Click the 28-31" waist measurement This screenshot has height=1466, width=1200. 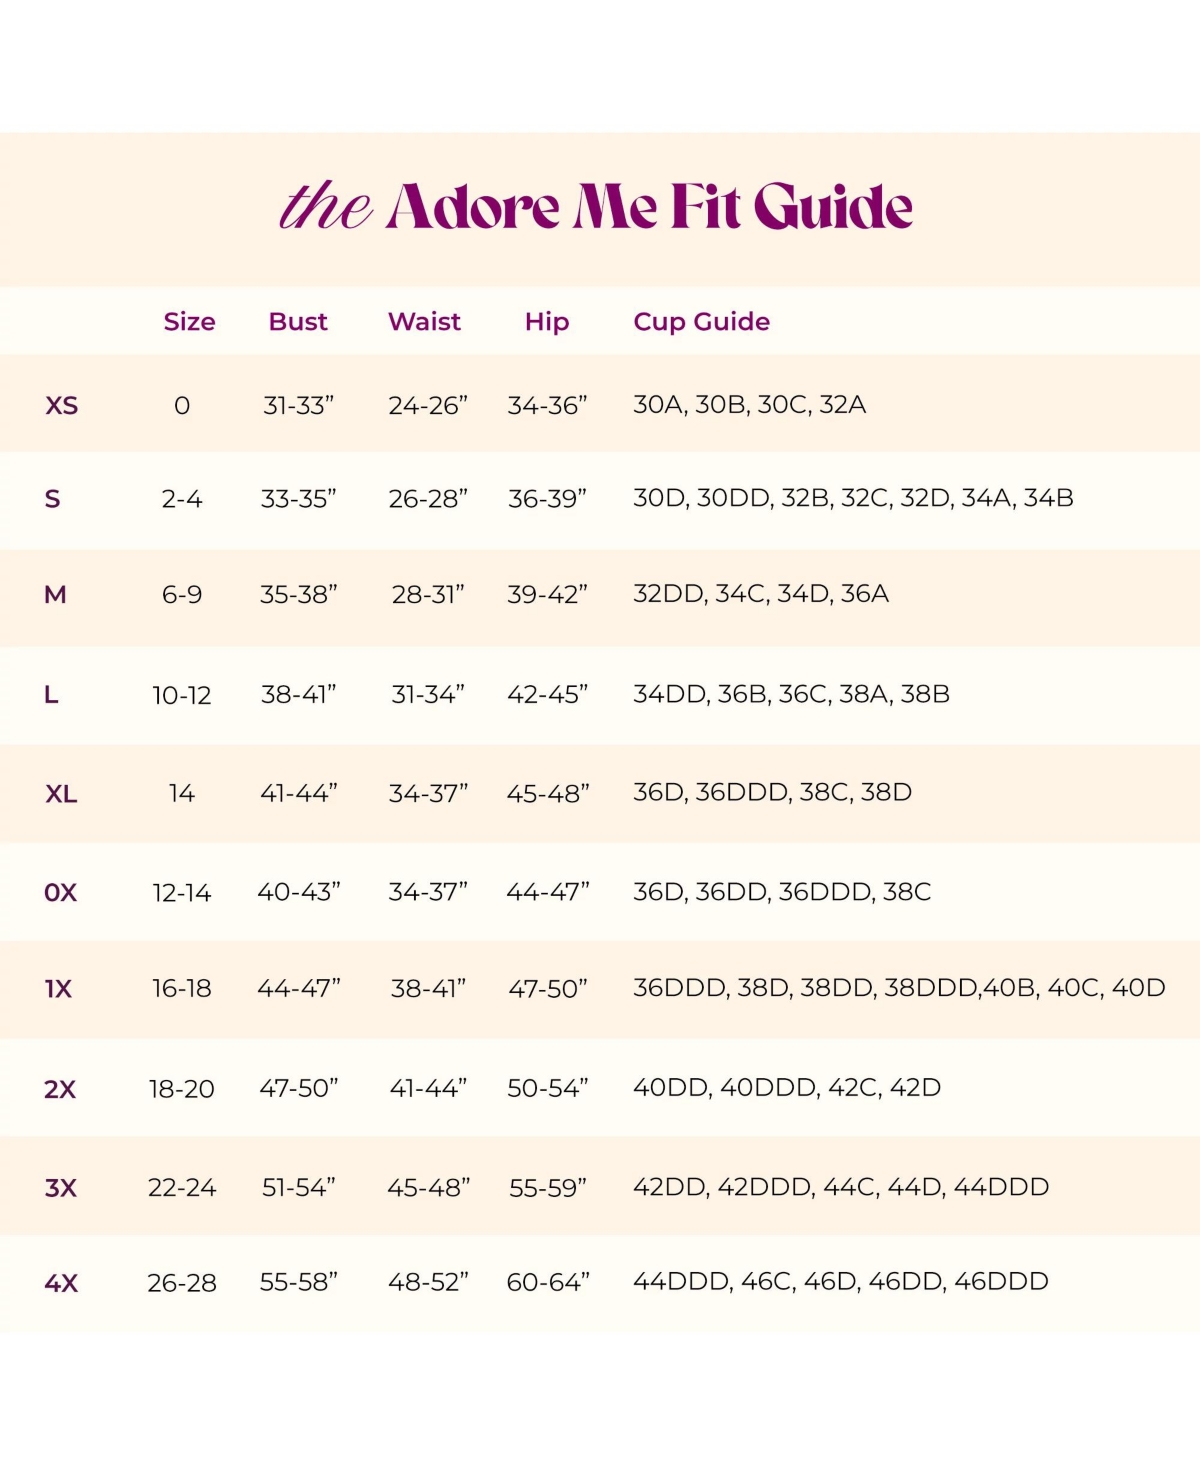[428, 594]
